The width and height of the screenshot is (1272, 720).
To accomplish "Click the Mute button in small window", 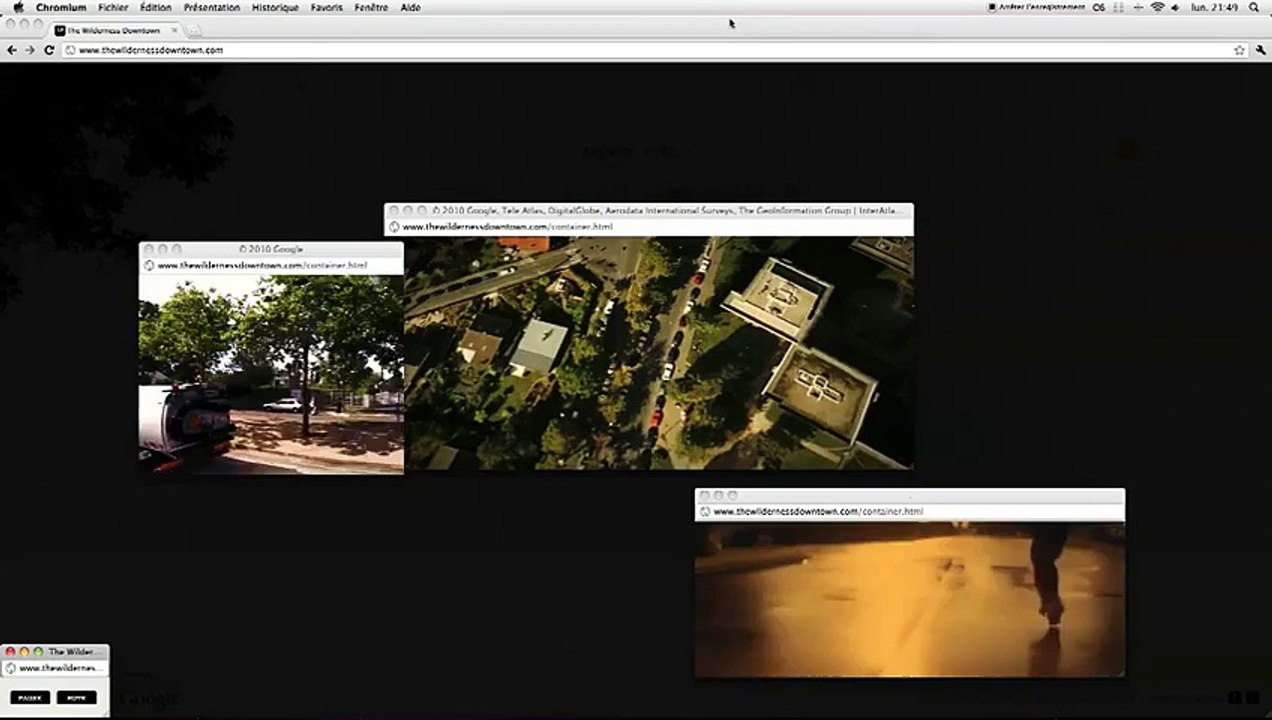I will [77, 698].
